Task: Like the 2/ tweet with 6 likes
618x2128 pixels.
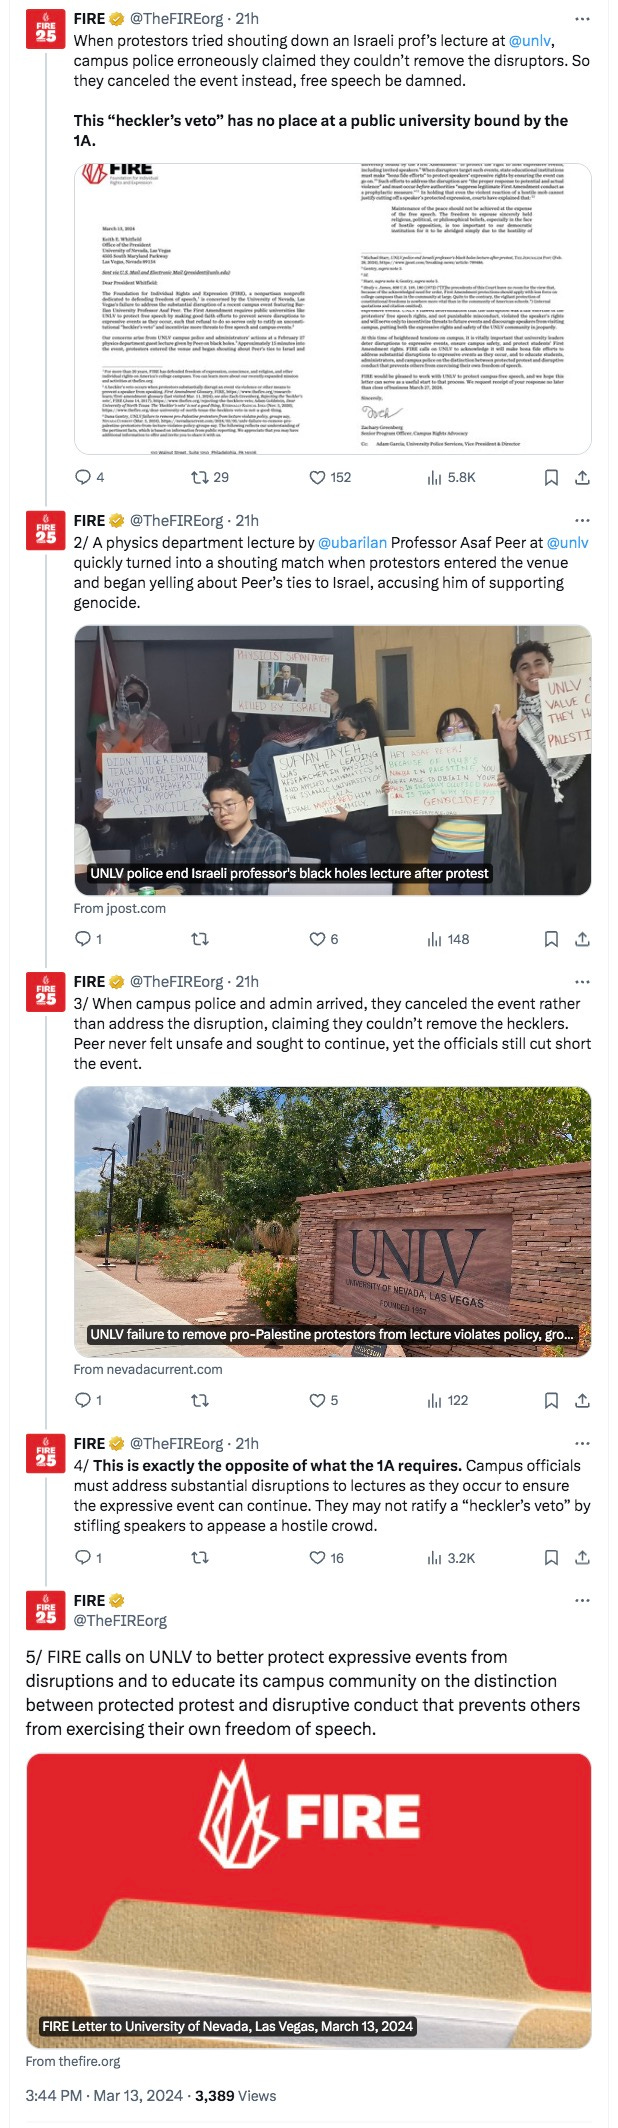Action: point(317,939)
